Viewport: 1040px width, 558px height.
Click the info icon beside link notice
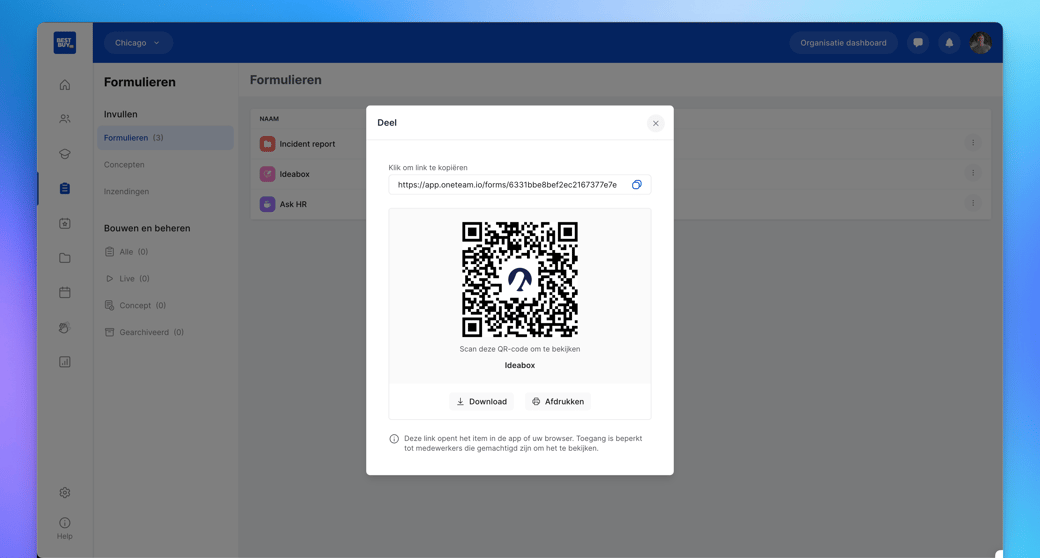click(394, 439)
